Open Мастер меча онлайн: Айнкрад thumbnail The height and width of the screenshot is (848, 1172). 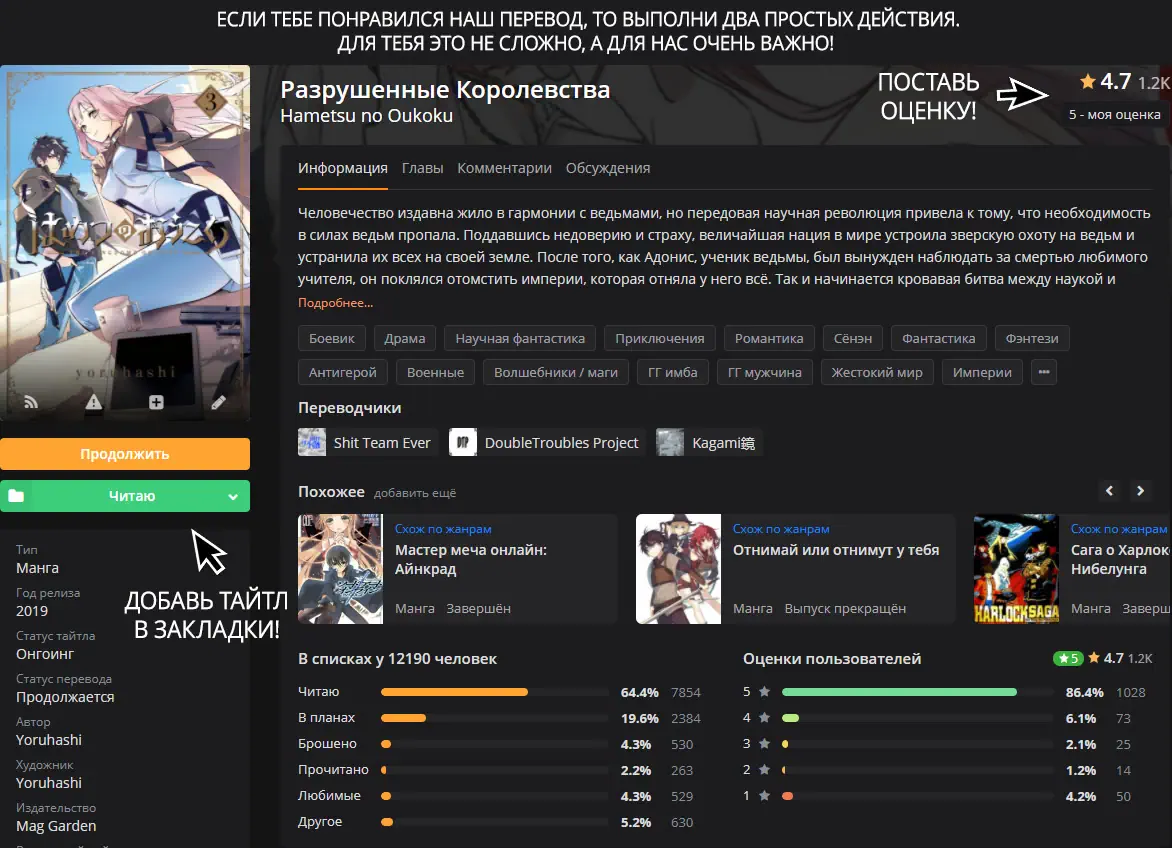[340, 569]
